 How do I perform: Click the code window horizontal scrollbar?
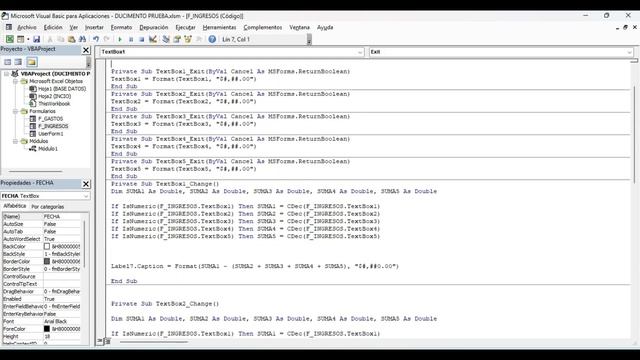coord(153,342)
